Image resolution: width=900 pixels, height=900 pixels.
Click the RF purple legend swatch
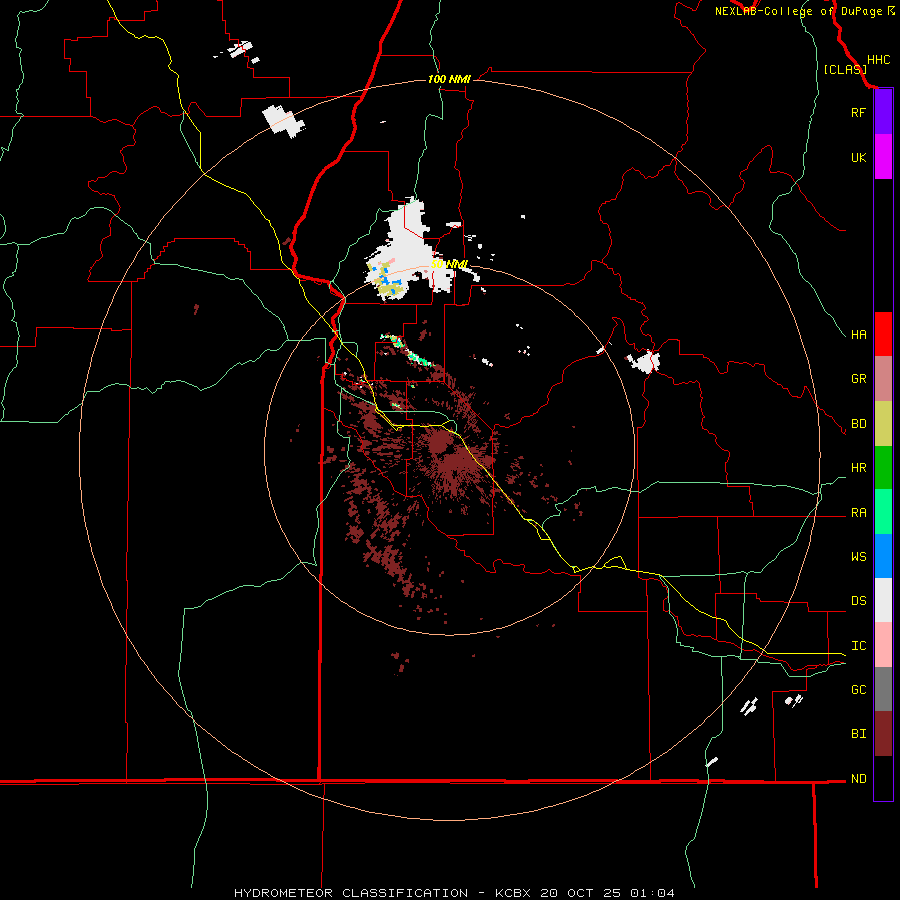(883, 112)
